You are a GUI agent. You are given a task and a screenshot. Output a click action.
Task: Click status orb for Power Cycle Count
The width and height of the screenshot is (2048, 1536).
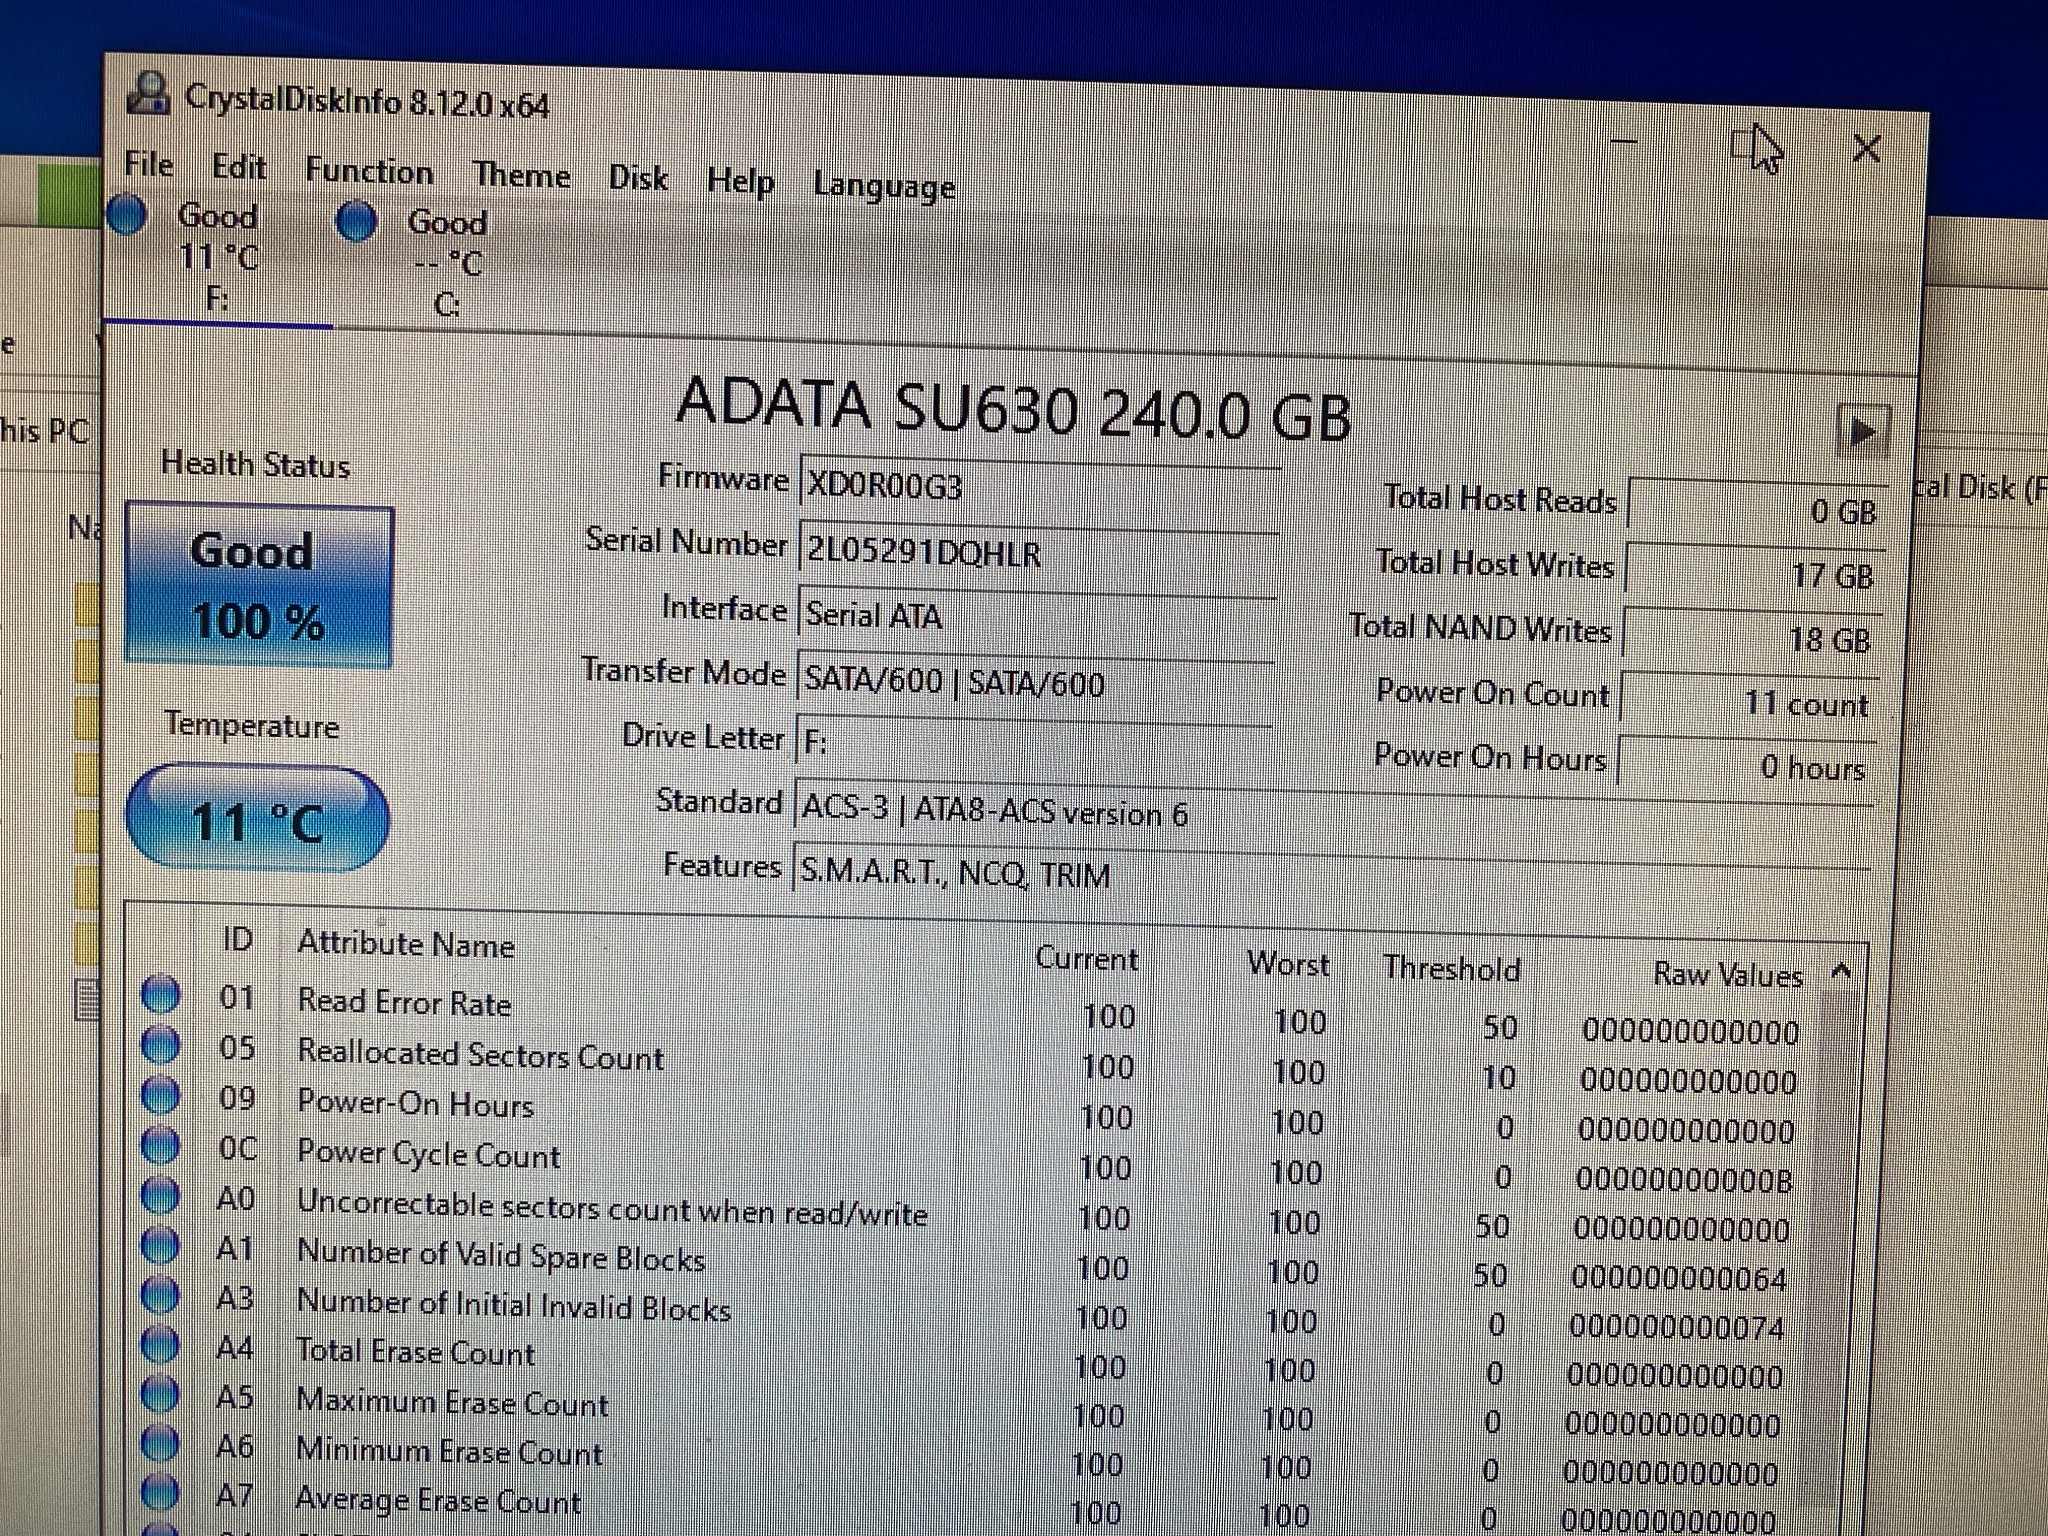click(x=160, y=1145)
